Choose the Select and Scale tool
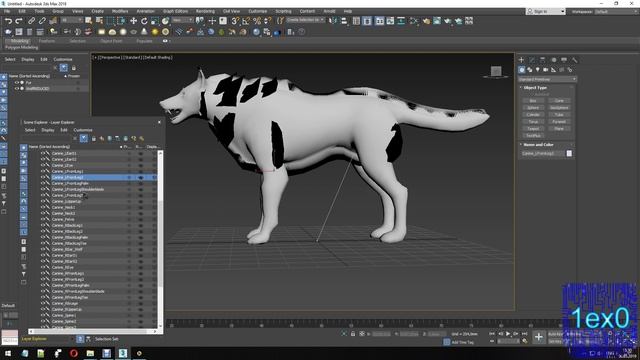This screenshot has width=640, height=360. tap(155, 21)
